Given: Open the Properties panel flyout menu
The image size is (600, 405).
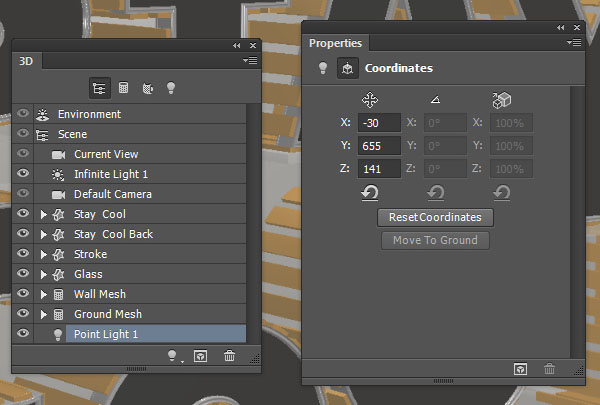Looking at the screenshot, I should click(574, 43).
